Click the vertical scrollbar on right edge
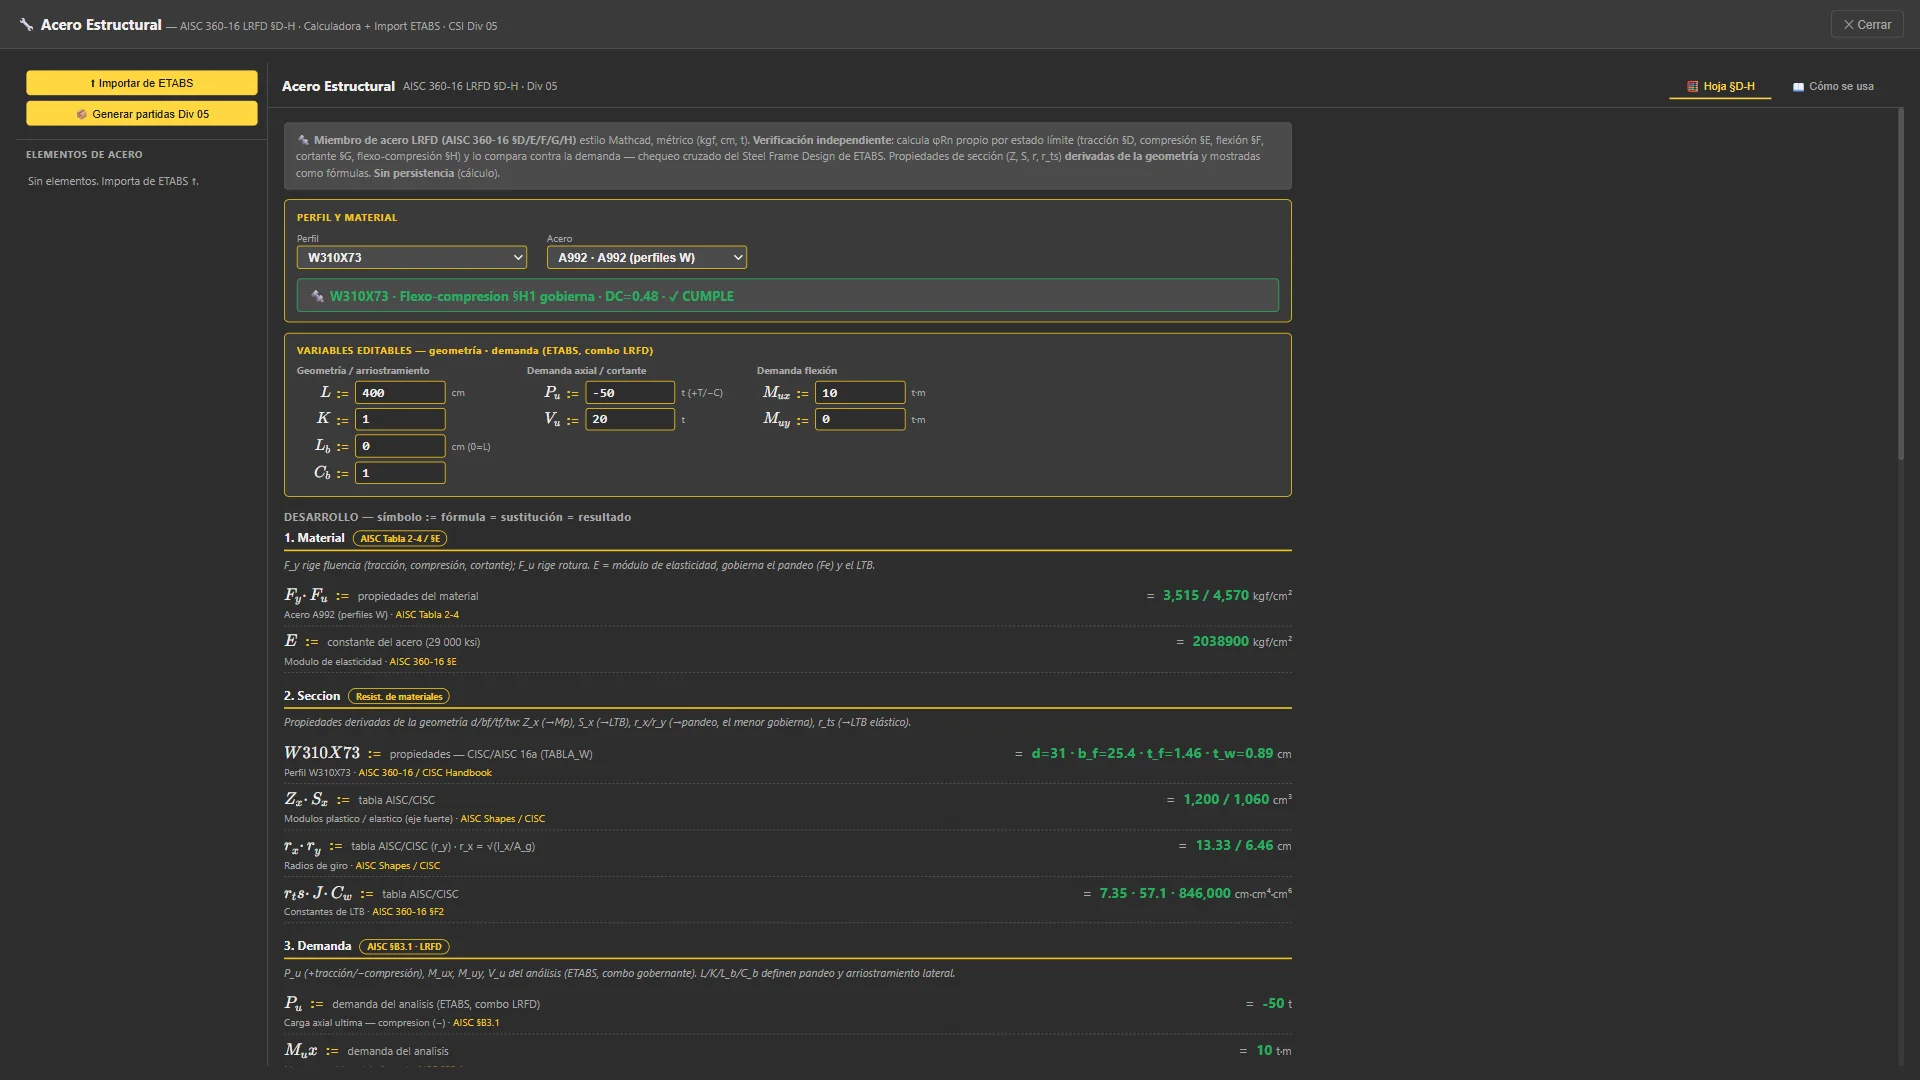Screen dimensions: 1920x1080 (x=1901, y=285)
